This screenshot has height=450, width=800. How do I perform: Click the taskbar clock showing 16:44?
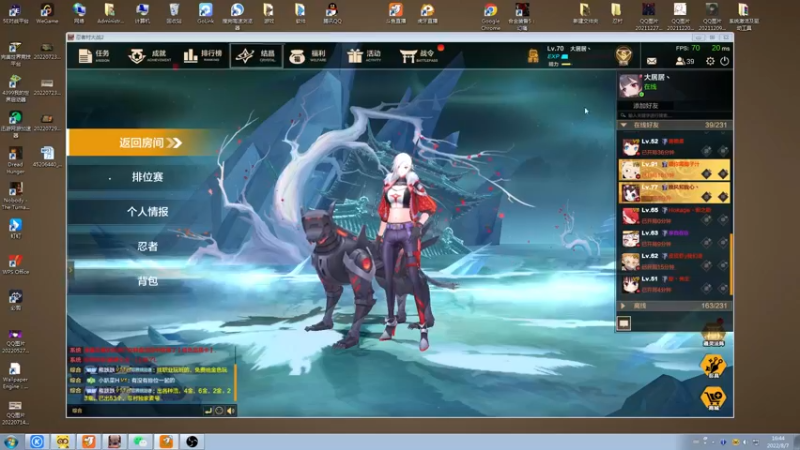tap(778, 442)
